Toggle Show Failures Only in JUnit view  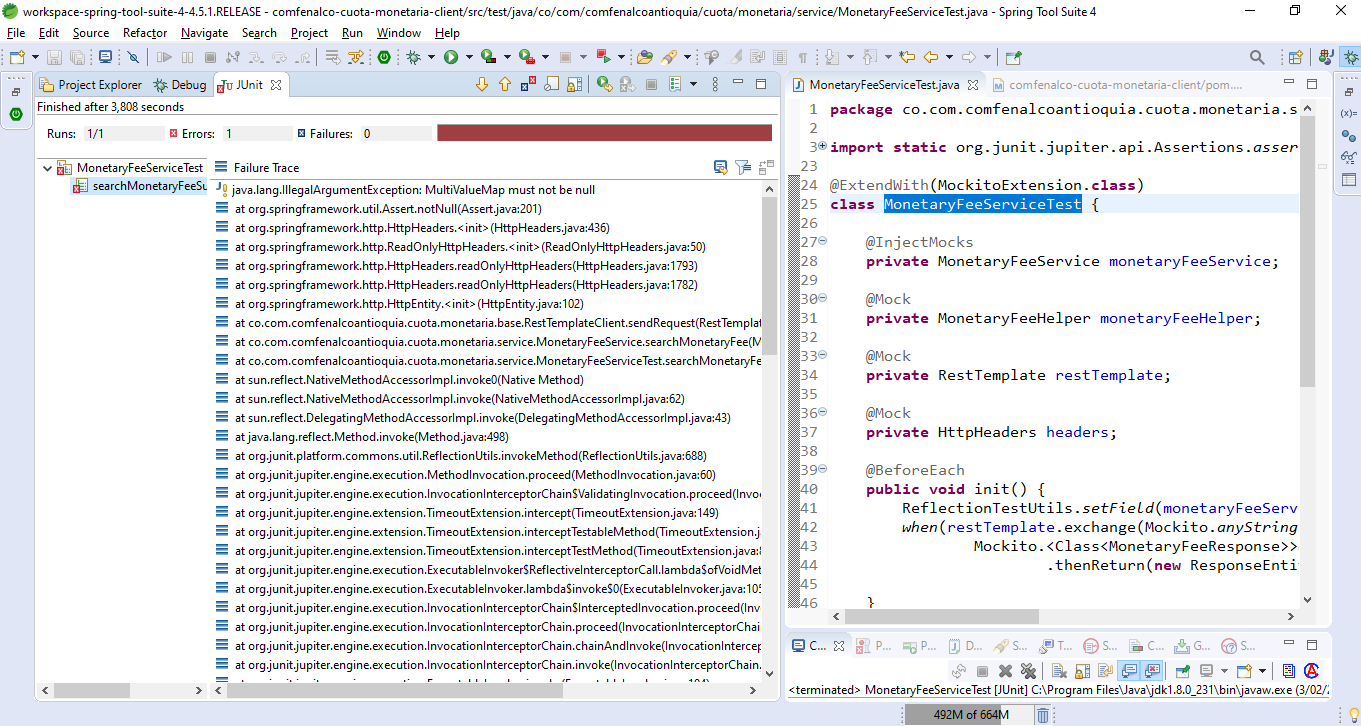(528, 84)
